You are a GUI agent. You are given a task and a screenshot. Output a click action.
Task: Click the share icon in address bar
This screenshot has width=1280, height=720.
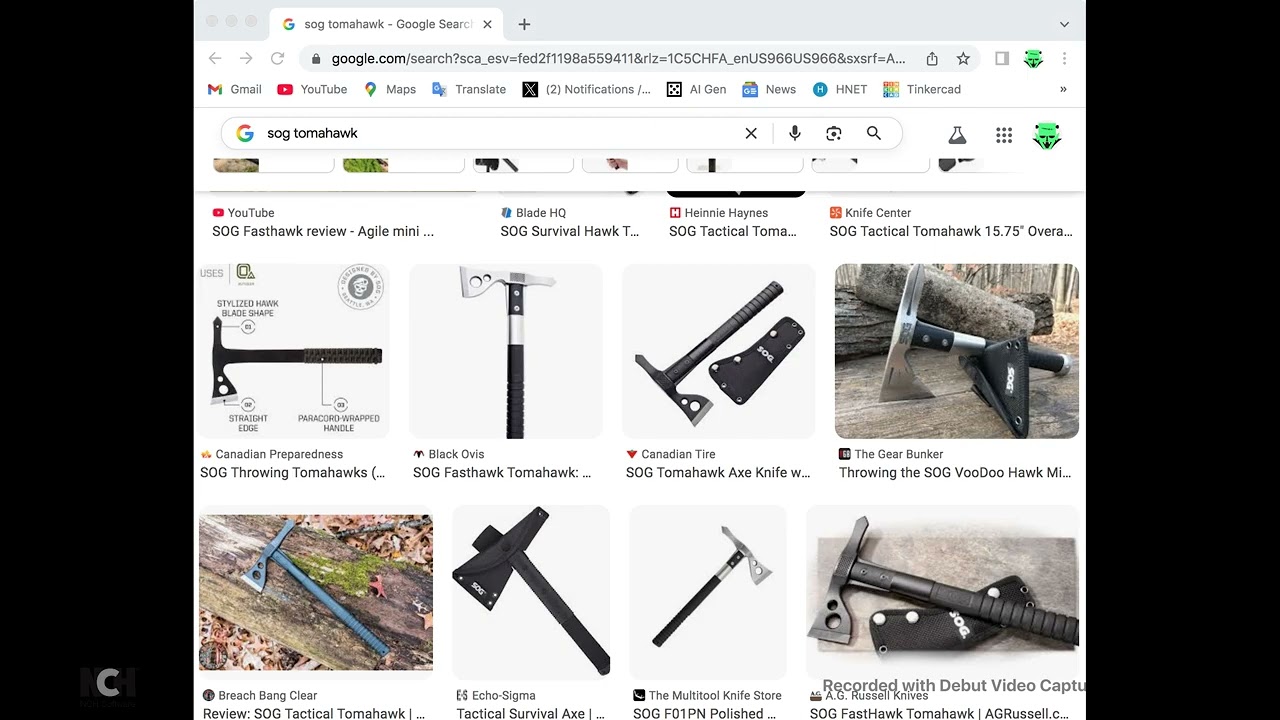[x=932, y=59]
